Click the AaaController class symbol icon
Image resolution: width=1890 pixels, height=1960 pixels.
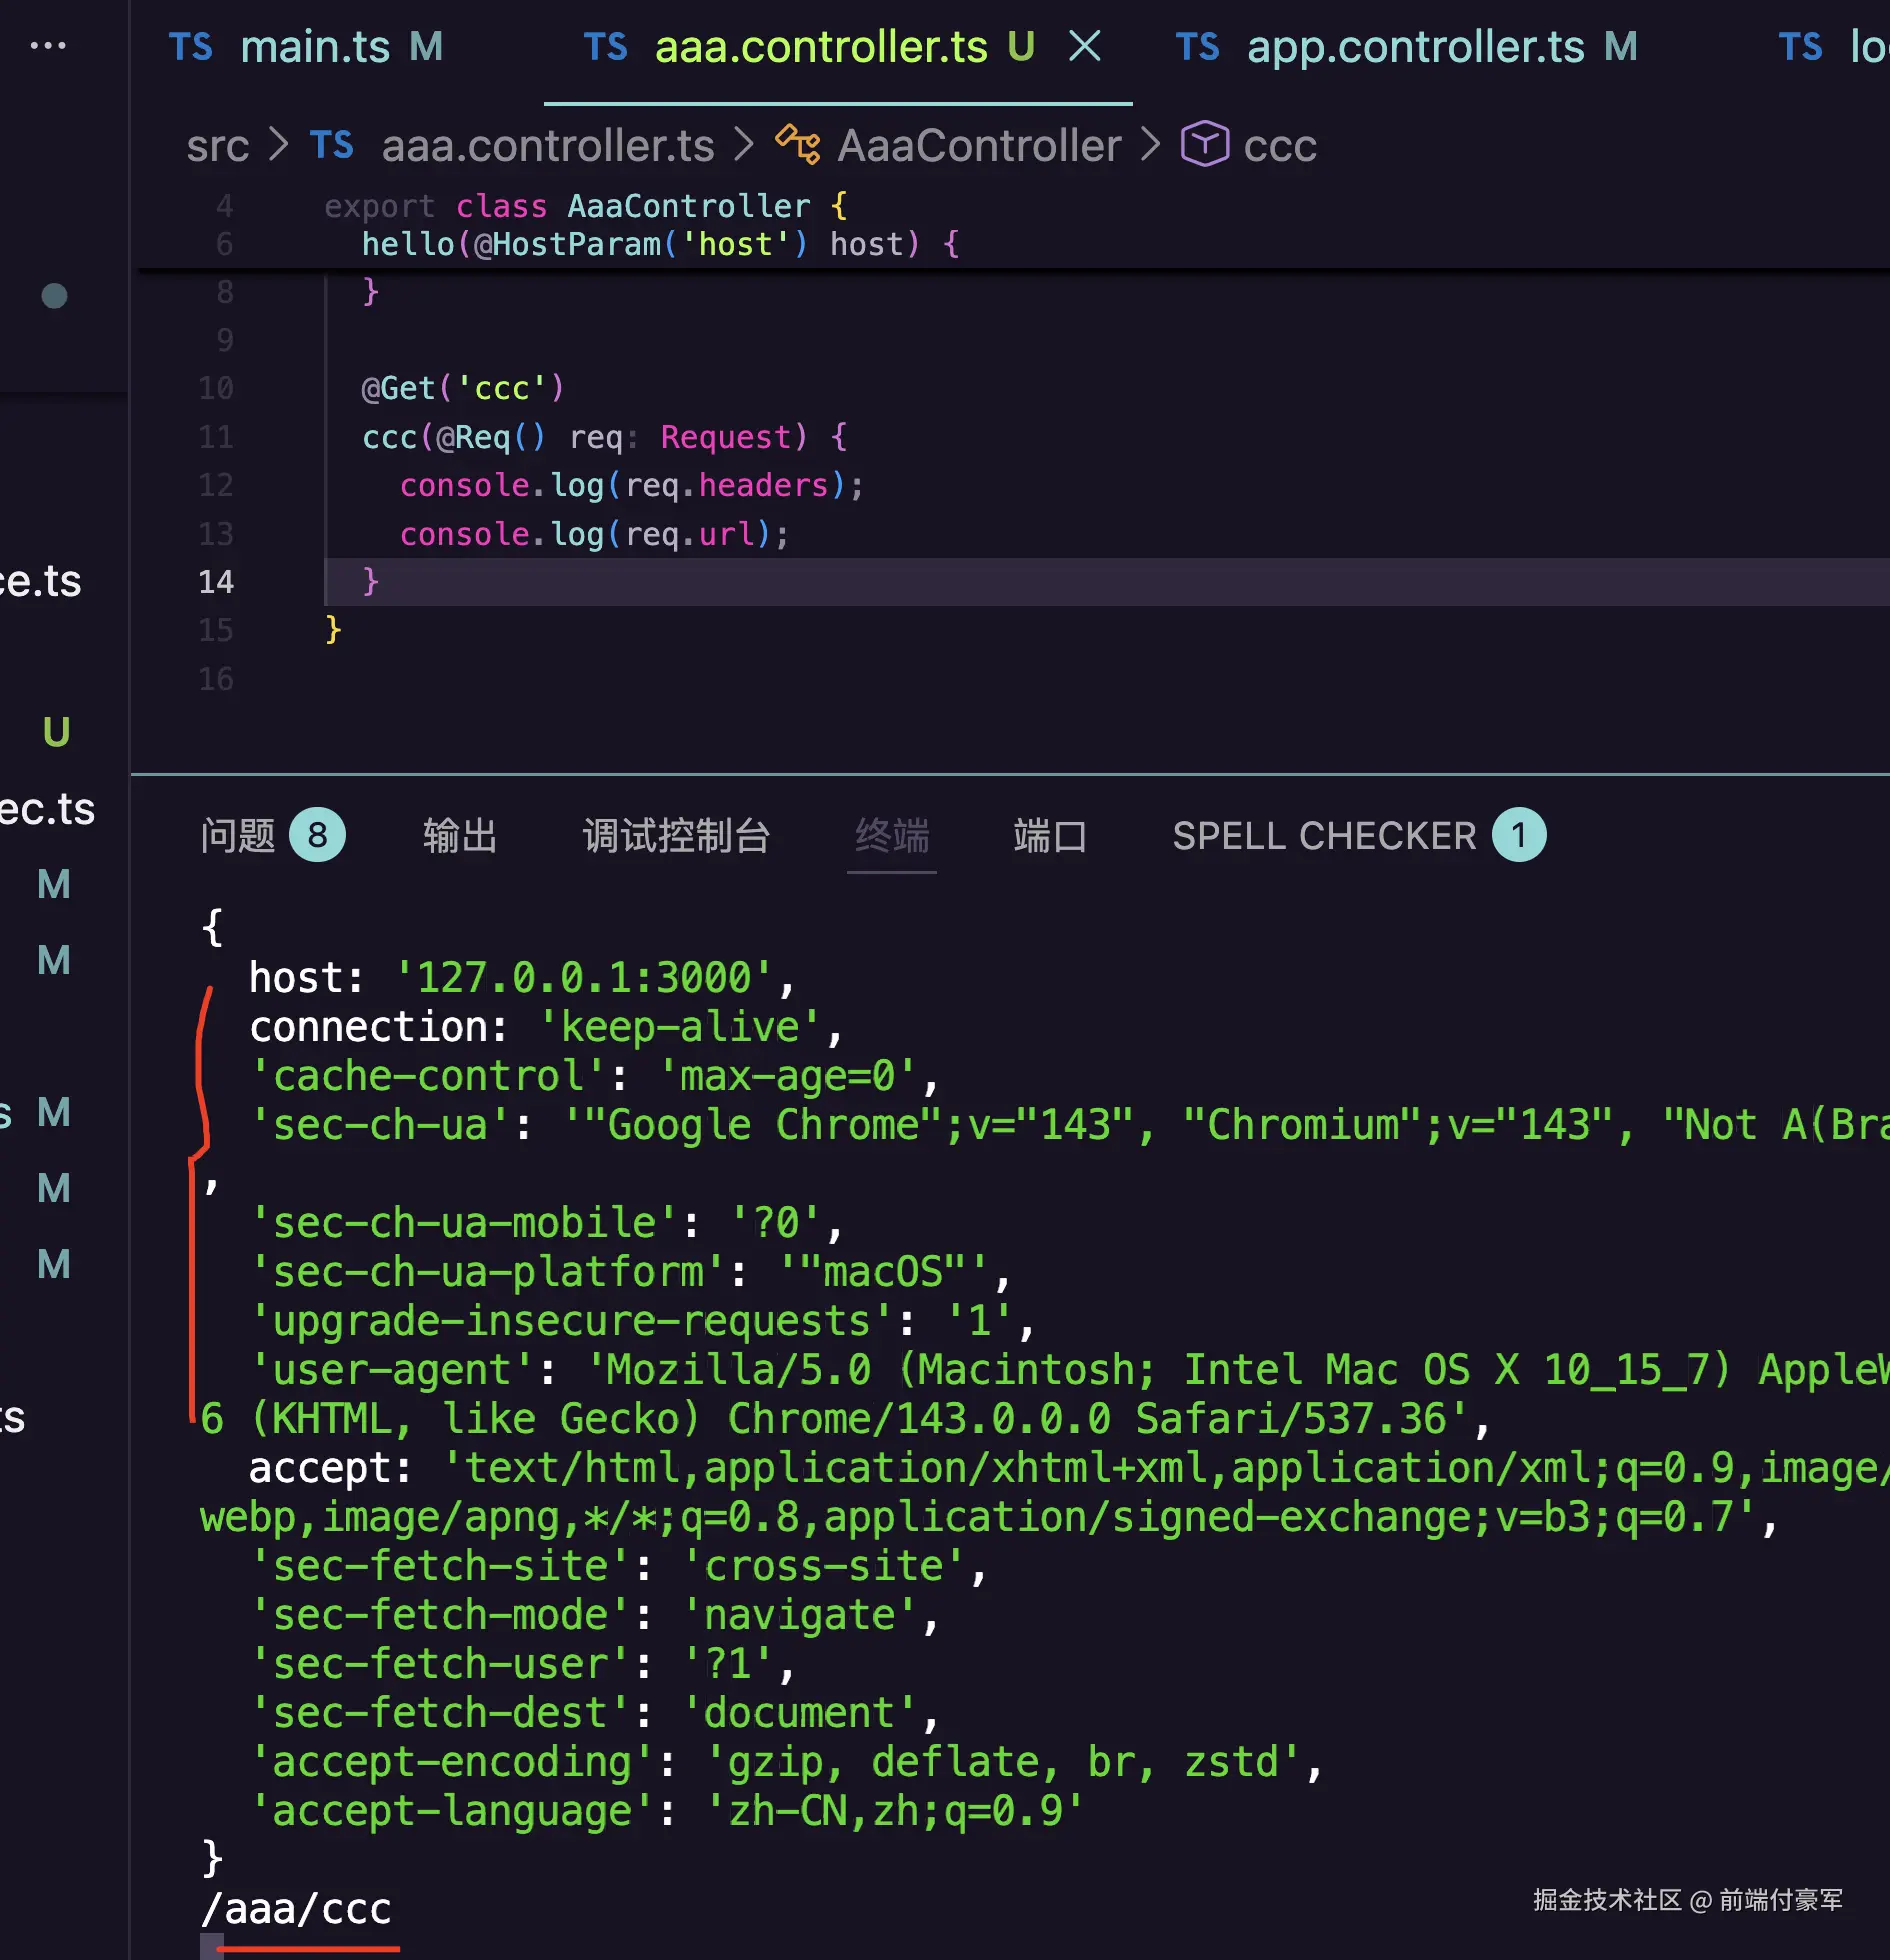pos(798,145)
